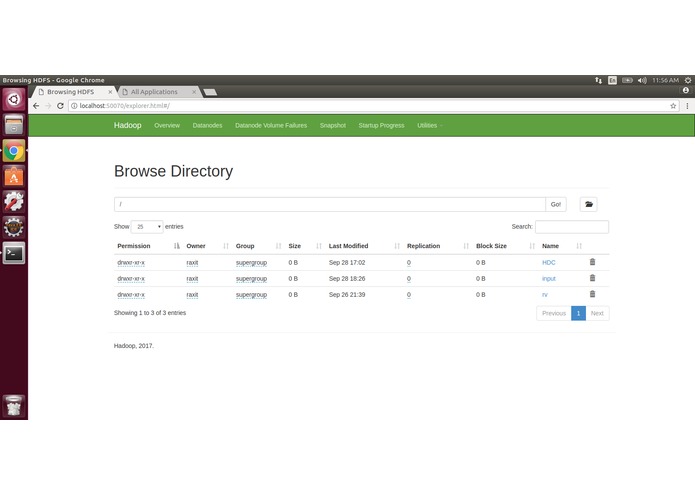Go forward in the browser
This screenshot has width=695, height=494.
coord(48,106)
